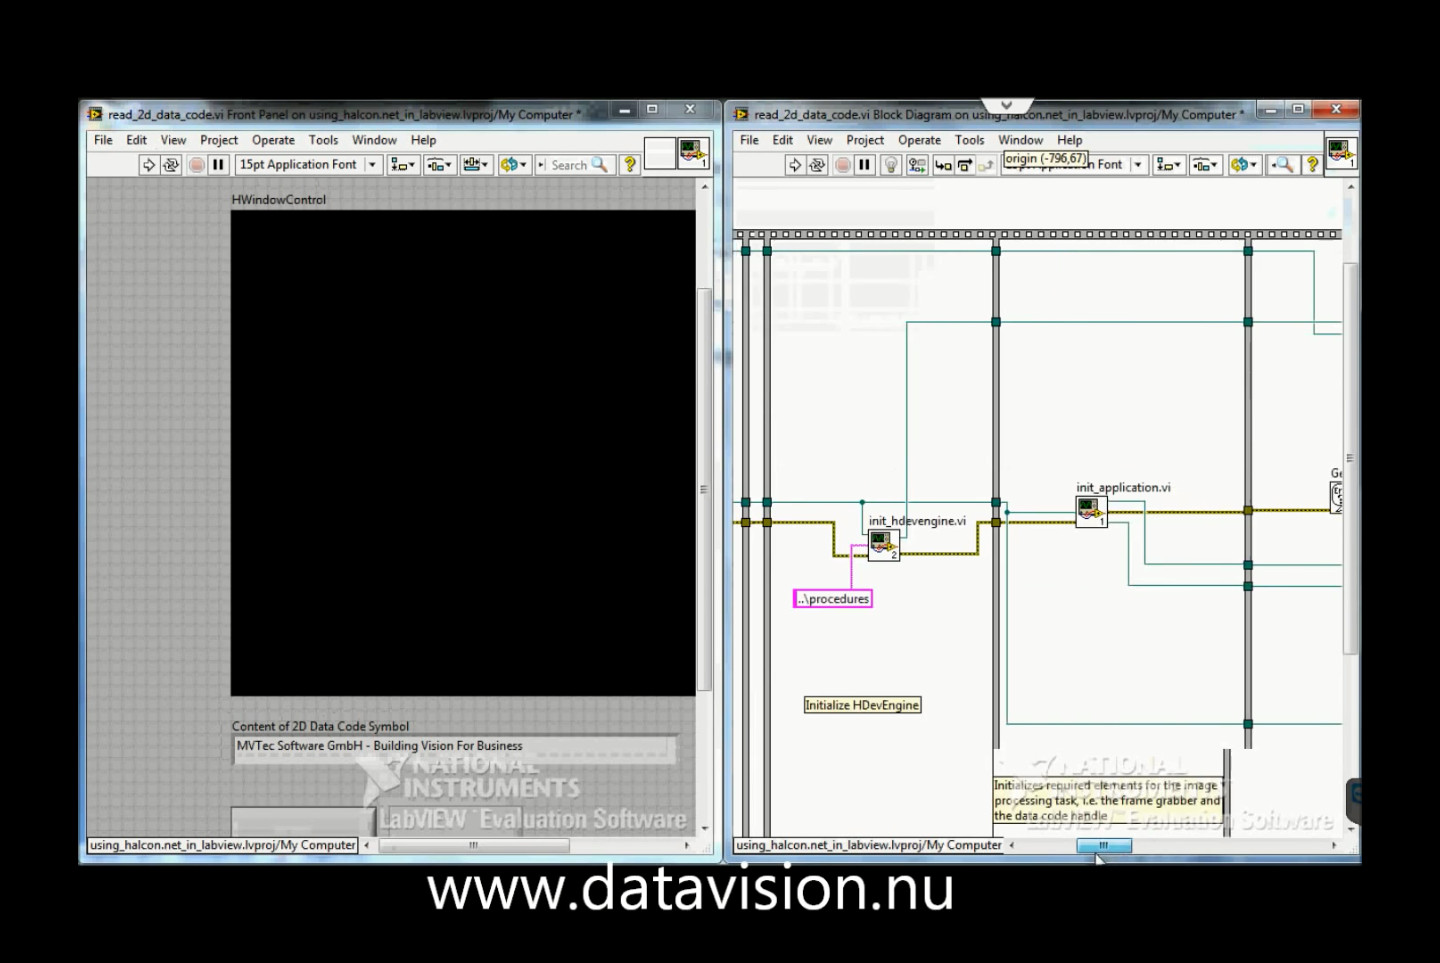Click Step Over button in Block Diagram
Viewport: 1440px width, 963px height.
click(964, 165)
